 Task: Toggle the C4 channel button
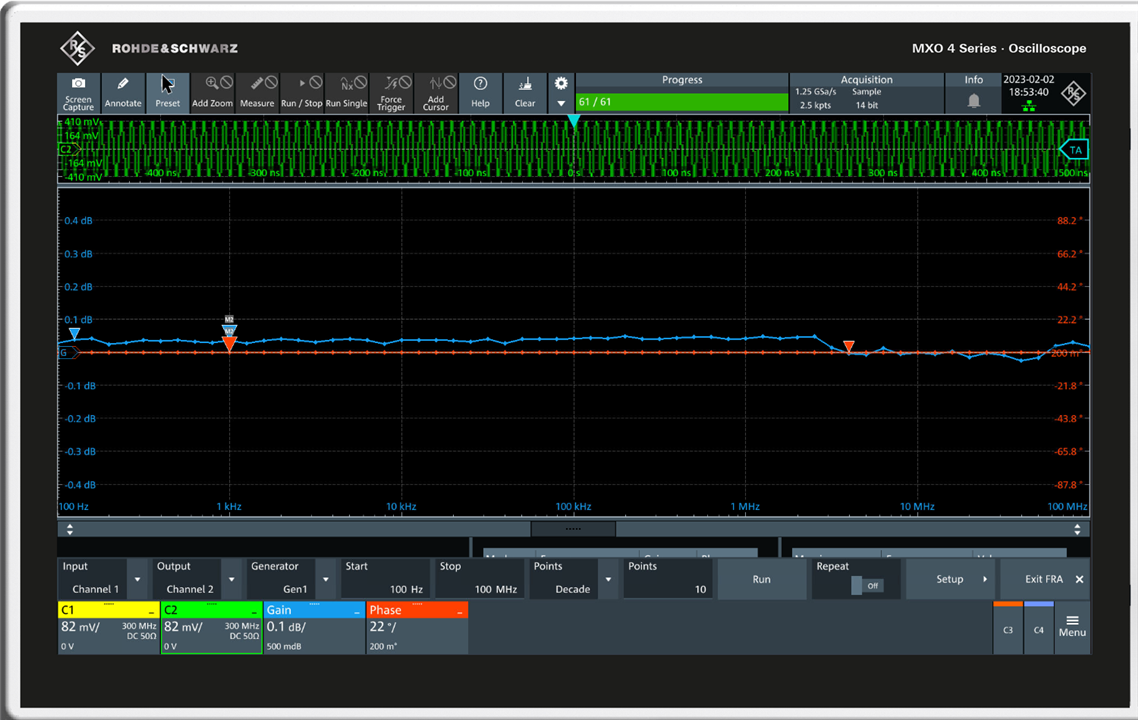tap(1039, 629)
